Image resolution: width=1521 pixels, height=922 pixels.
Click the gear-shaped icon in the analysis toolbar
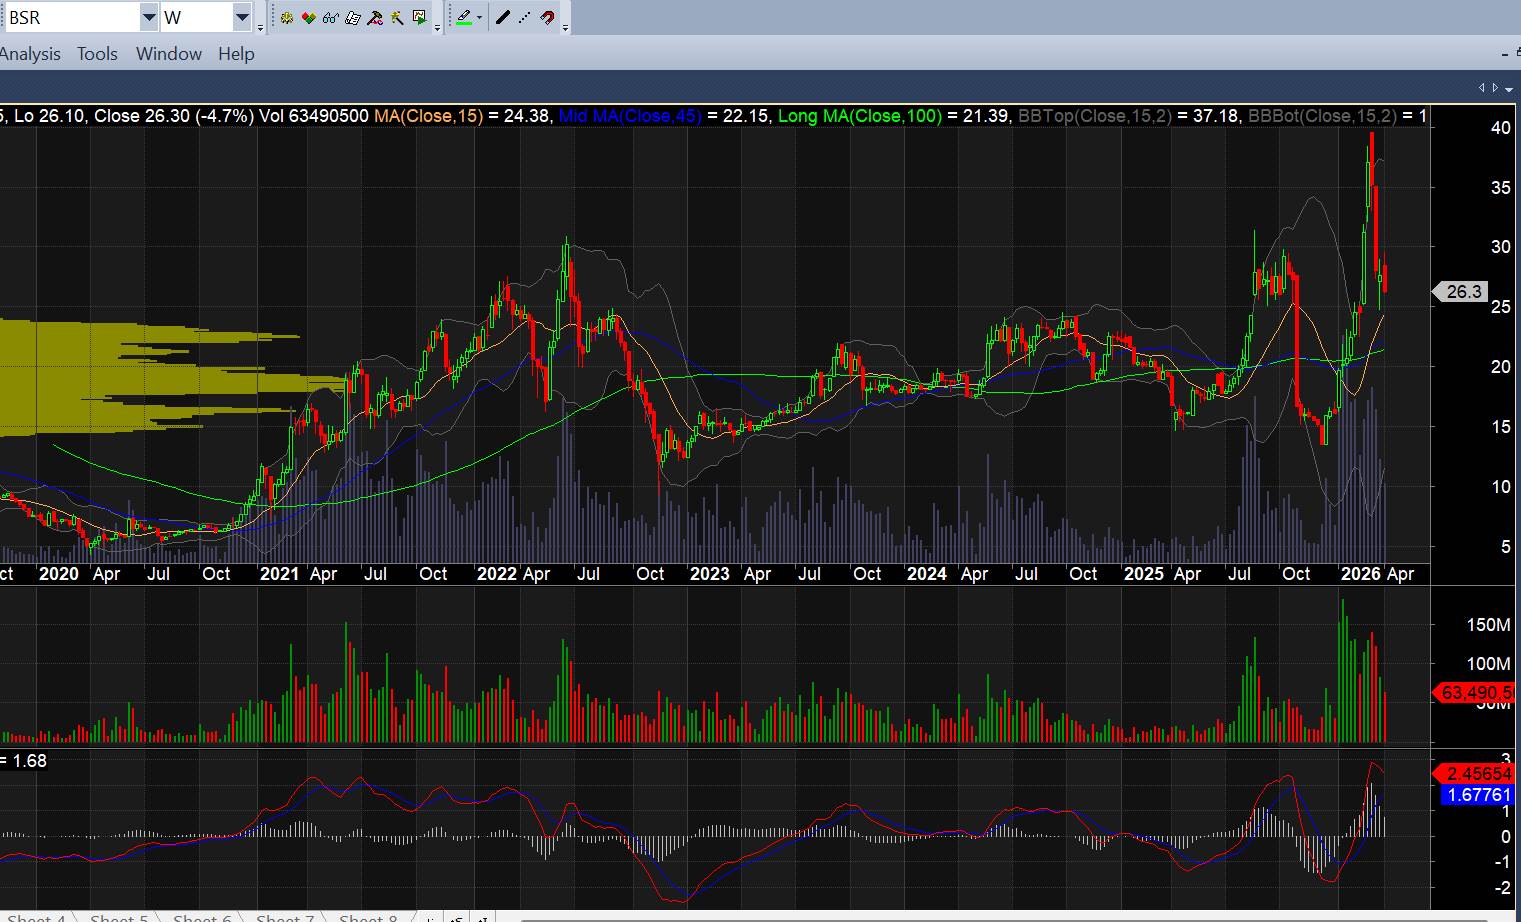[287, 18]
